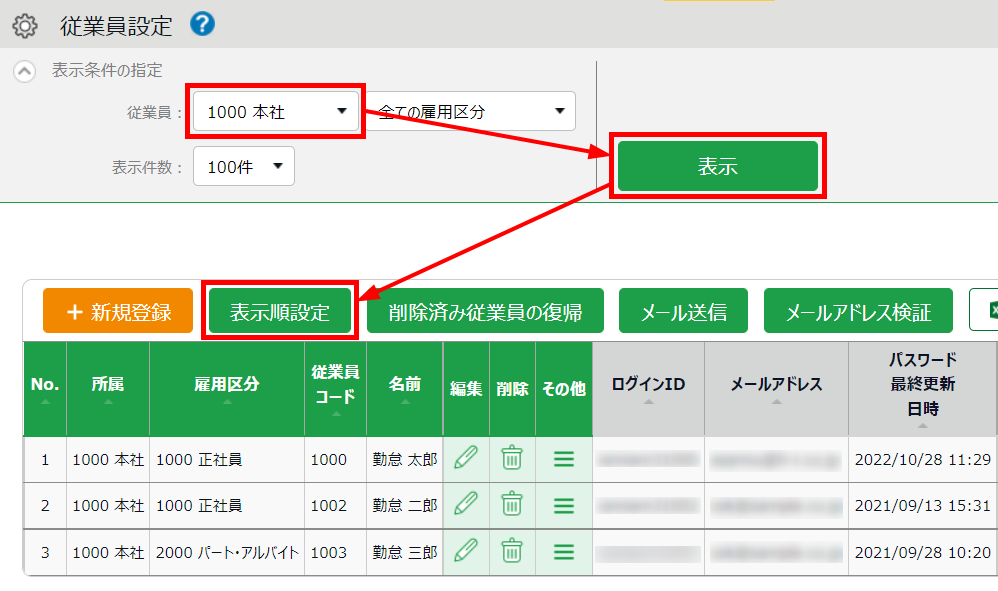This screenshot has height=591, width=998.
Task: Open 表示順設定 display order settings
Action: [x=279, y=312]
